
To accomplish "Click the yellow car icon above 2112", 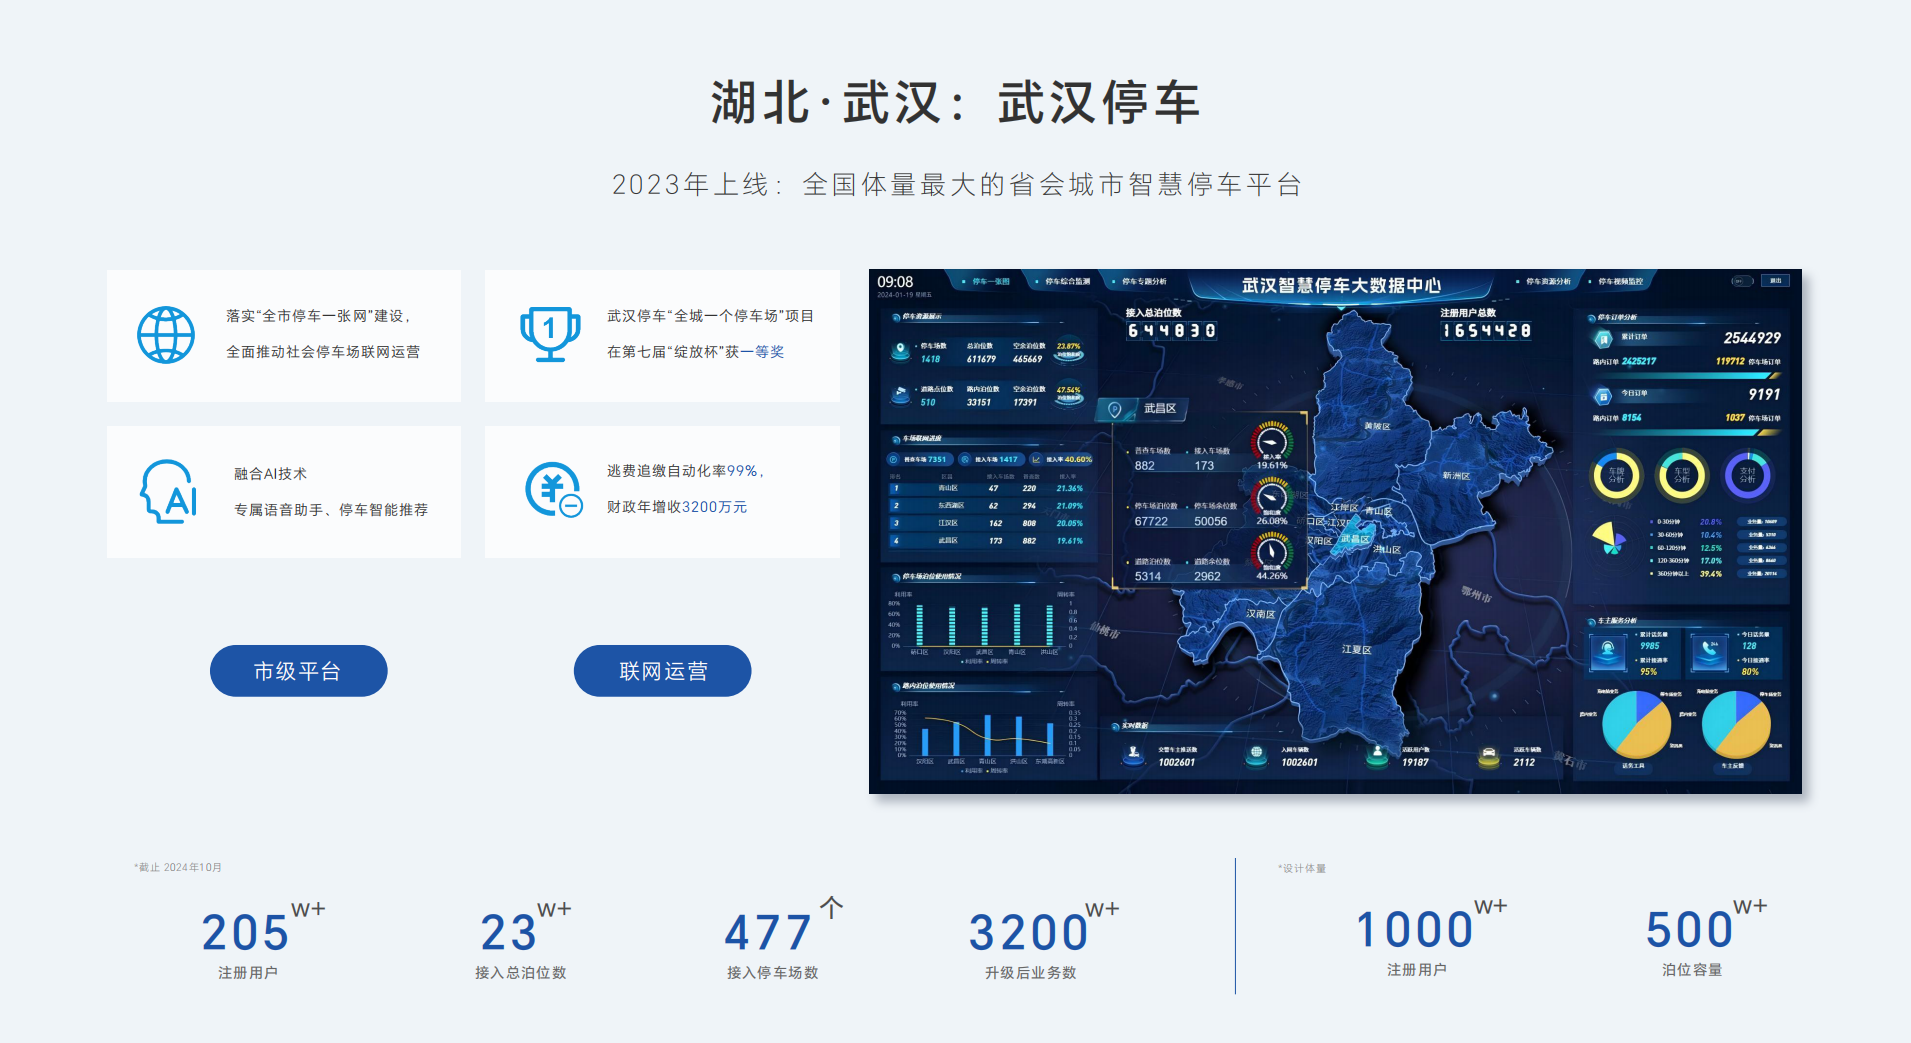I will pyautogui.click(x=1488, y=755).
